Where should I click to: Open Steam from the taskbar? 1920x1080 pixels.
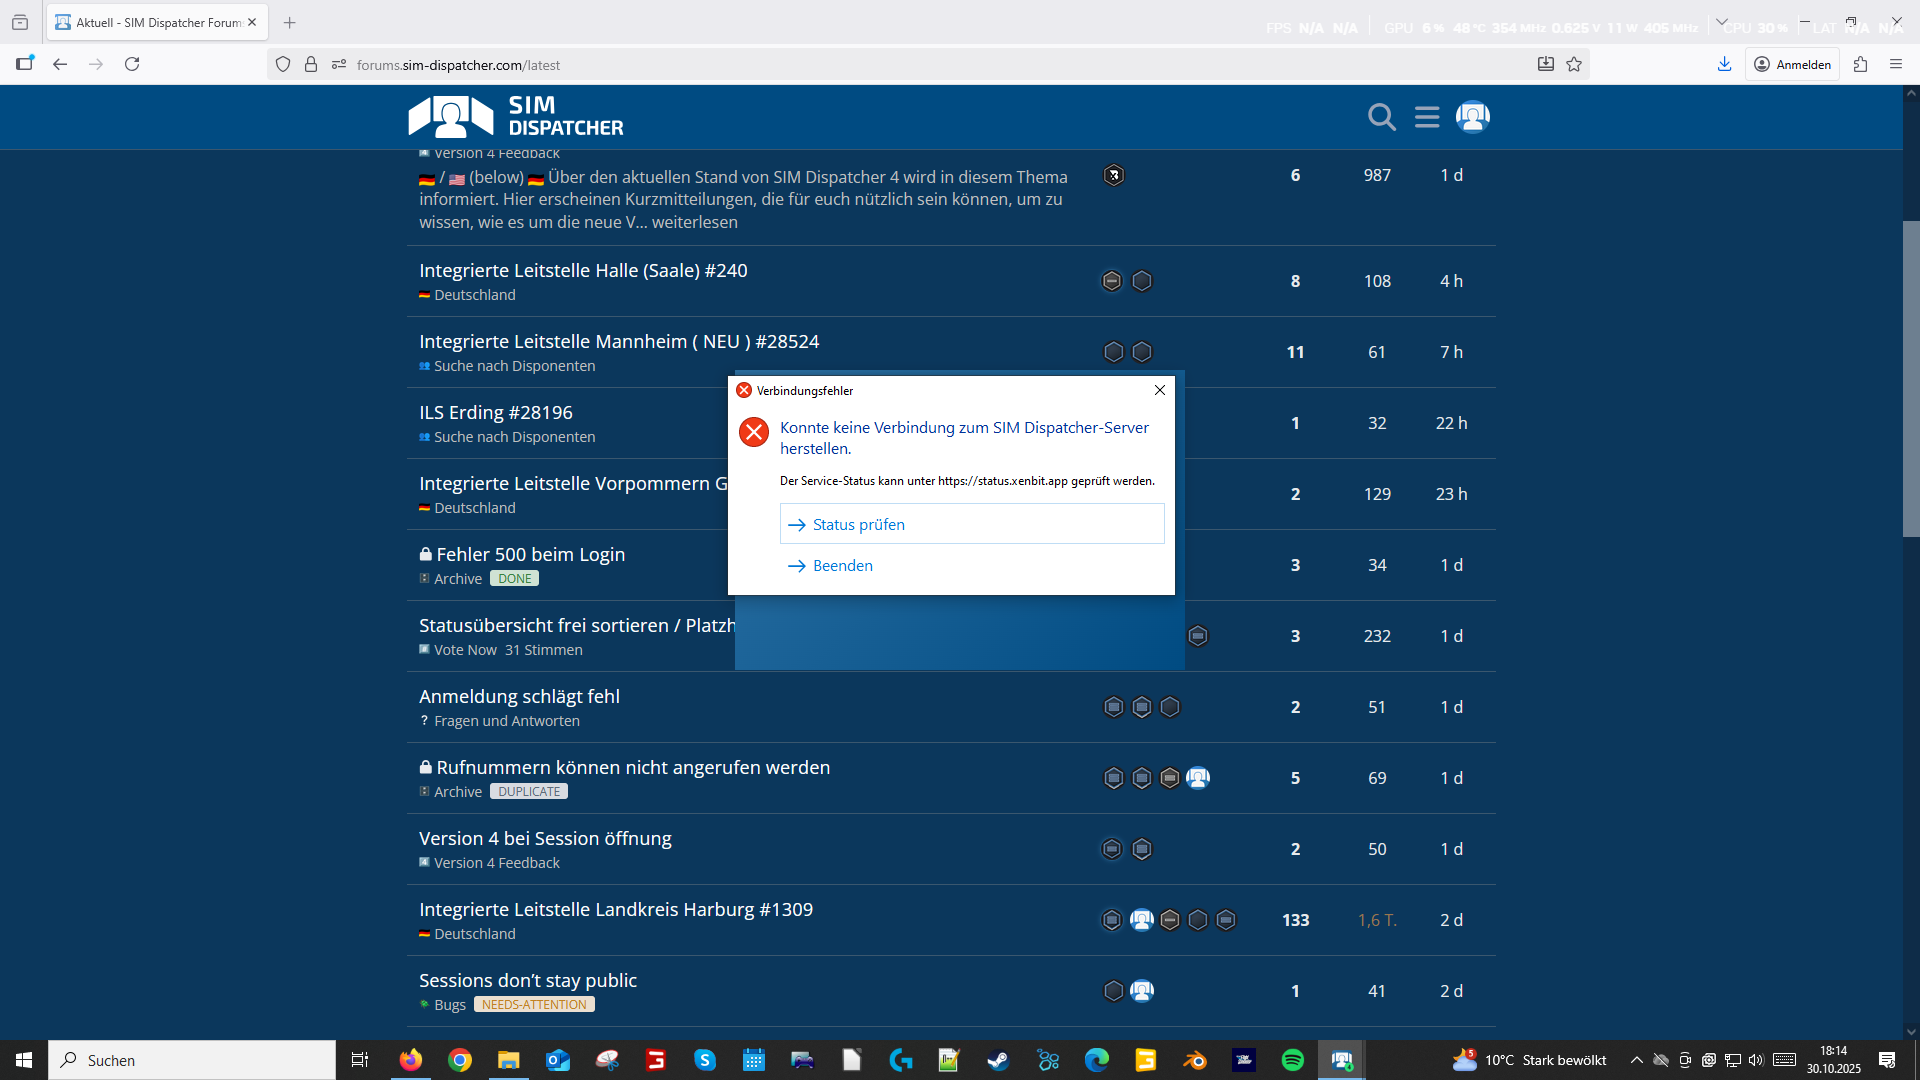(x=998, y=1060)
